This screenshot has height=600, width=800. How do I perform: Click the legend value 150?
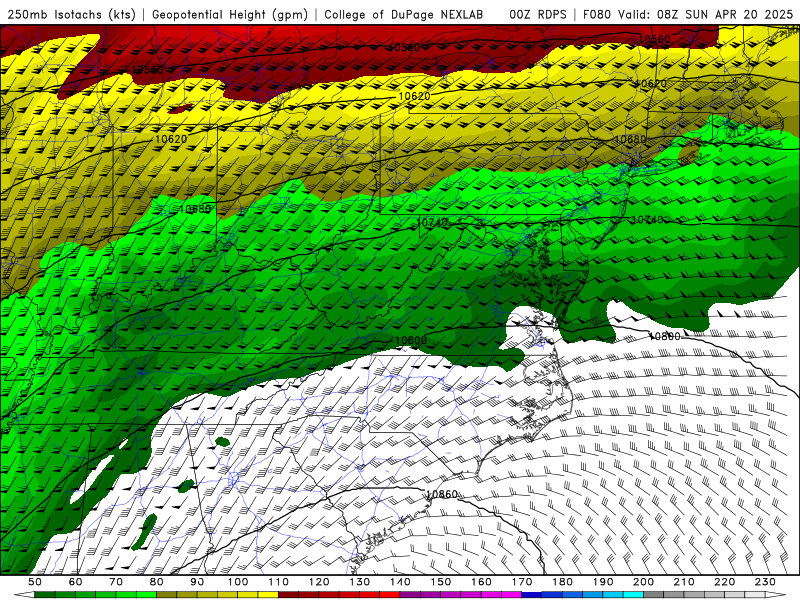point(441,582)
